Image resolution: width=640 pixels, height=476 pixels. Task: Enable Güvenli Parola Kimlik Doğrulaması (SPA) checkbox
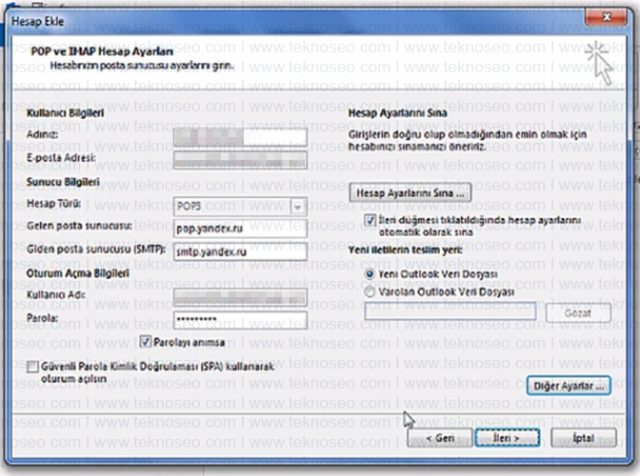point(33,367)
